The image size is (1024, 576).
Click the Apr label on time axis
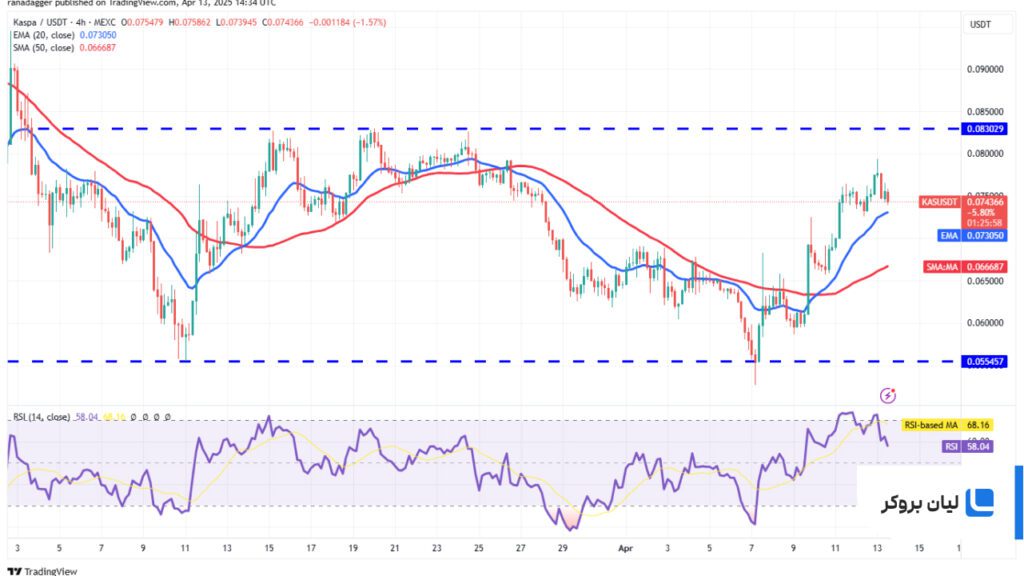point(626,549)
